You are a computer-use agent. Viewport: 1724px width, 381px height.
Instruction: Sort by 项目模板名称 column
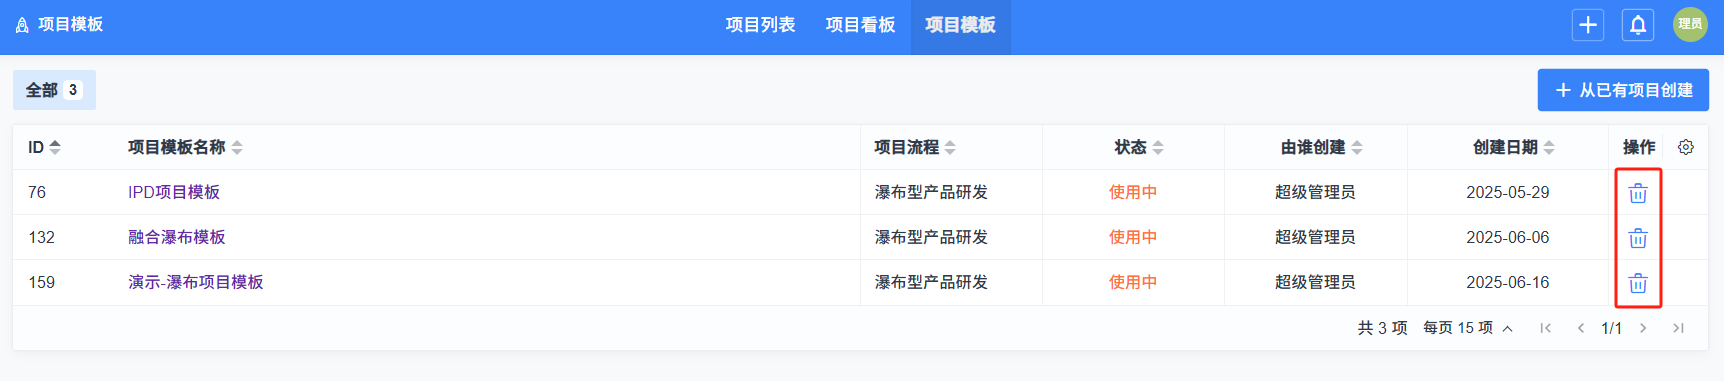coord(237,147)
